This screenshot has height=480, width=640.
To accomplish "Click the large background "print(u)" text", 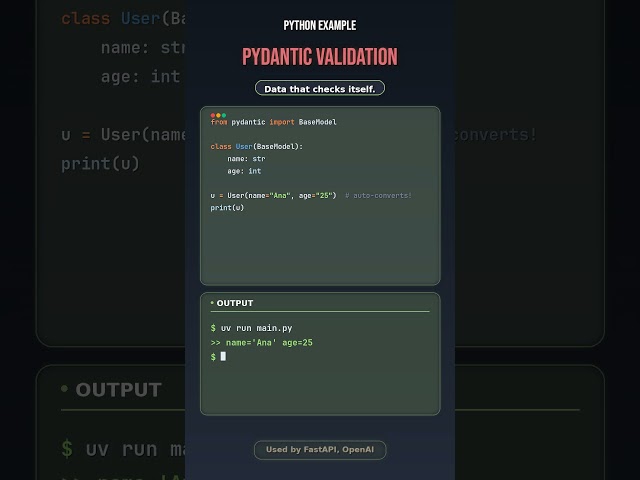I will click(x=100, y=164).
